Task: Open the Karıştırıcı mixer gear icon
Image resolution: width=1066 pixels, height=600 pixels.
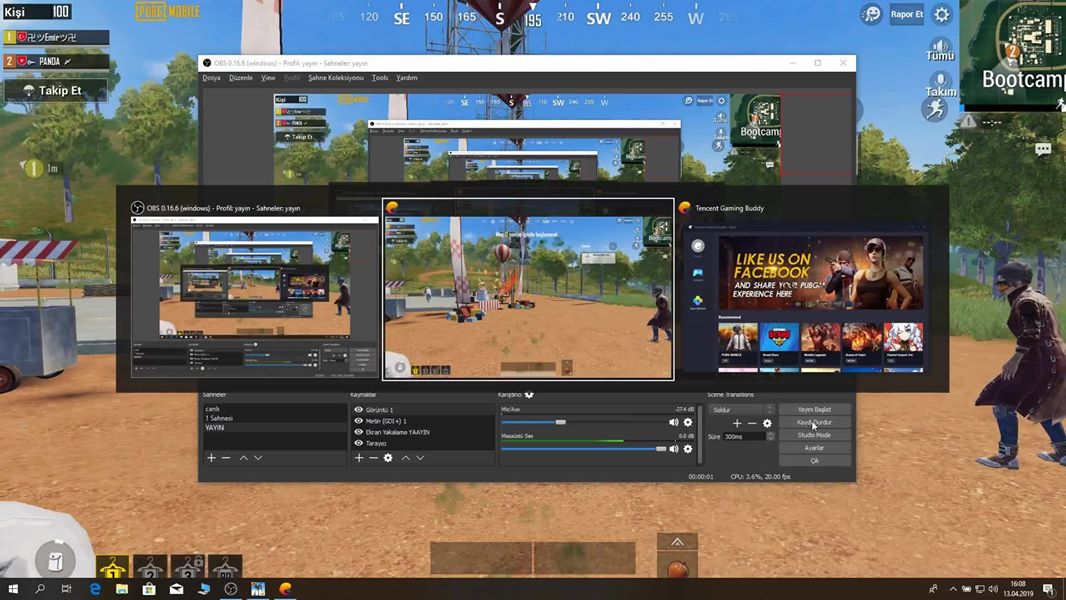Action: click(529, 395)
